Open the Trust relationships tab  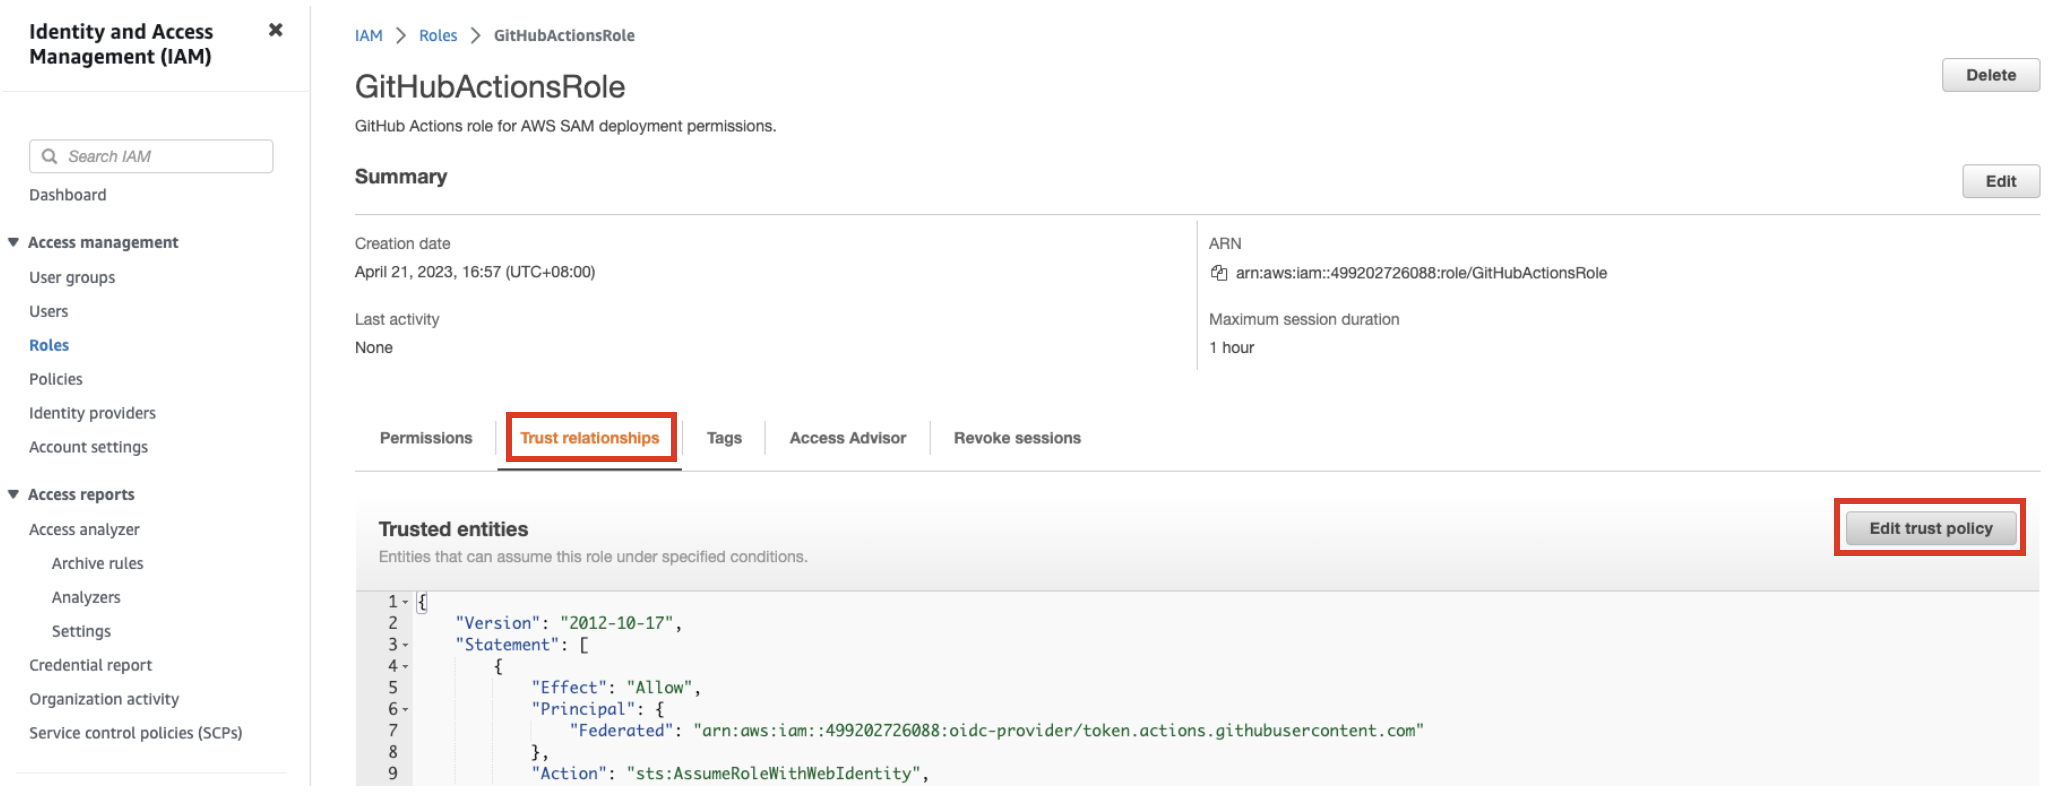(590, 438)
